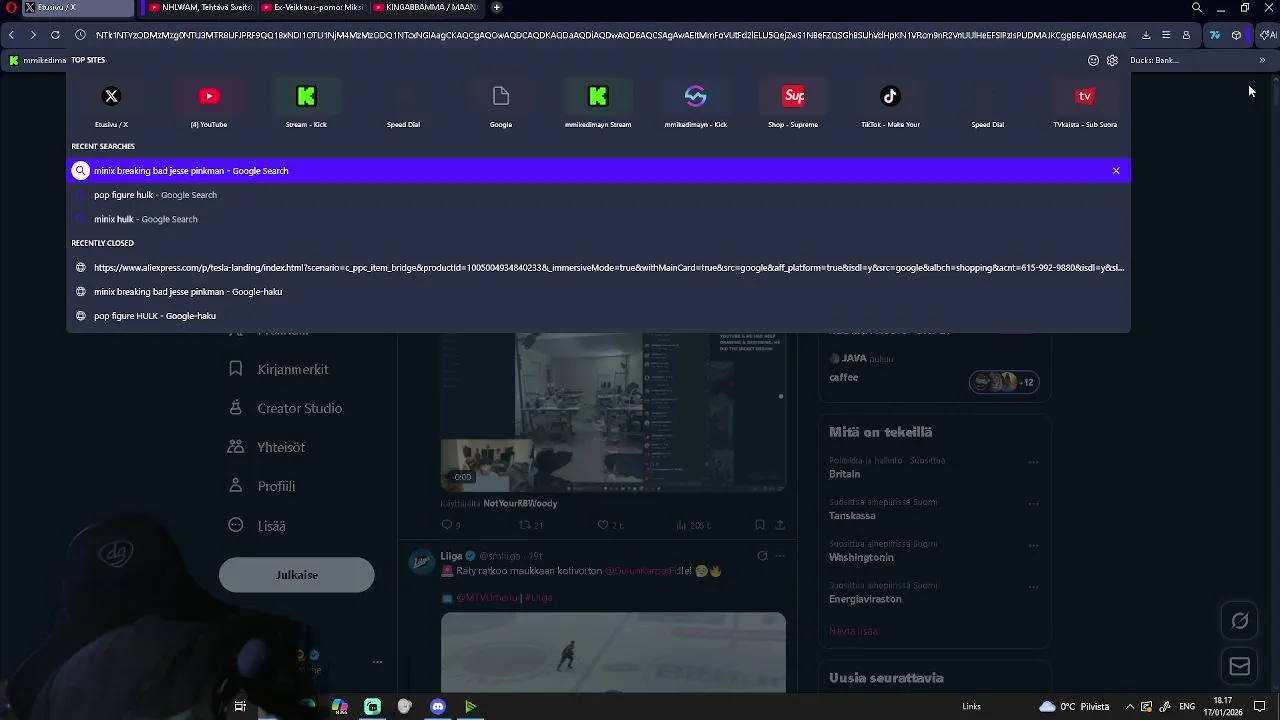Open the Shop - Supreme speed dial tile
Viewport: 1280px width, 720px height.
(x=793, y=105)
